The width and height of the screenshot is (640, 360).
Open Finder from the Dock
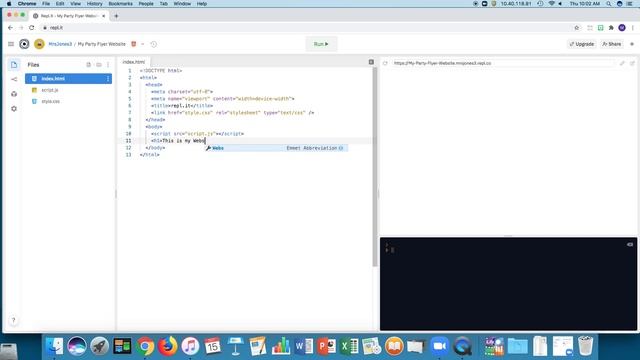(55, 346)
